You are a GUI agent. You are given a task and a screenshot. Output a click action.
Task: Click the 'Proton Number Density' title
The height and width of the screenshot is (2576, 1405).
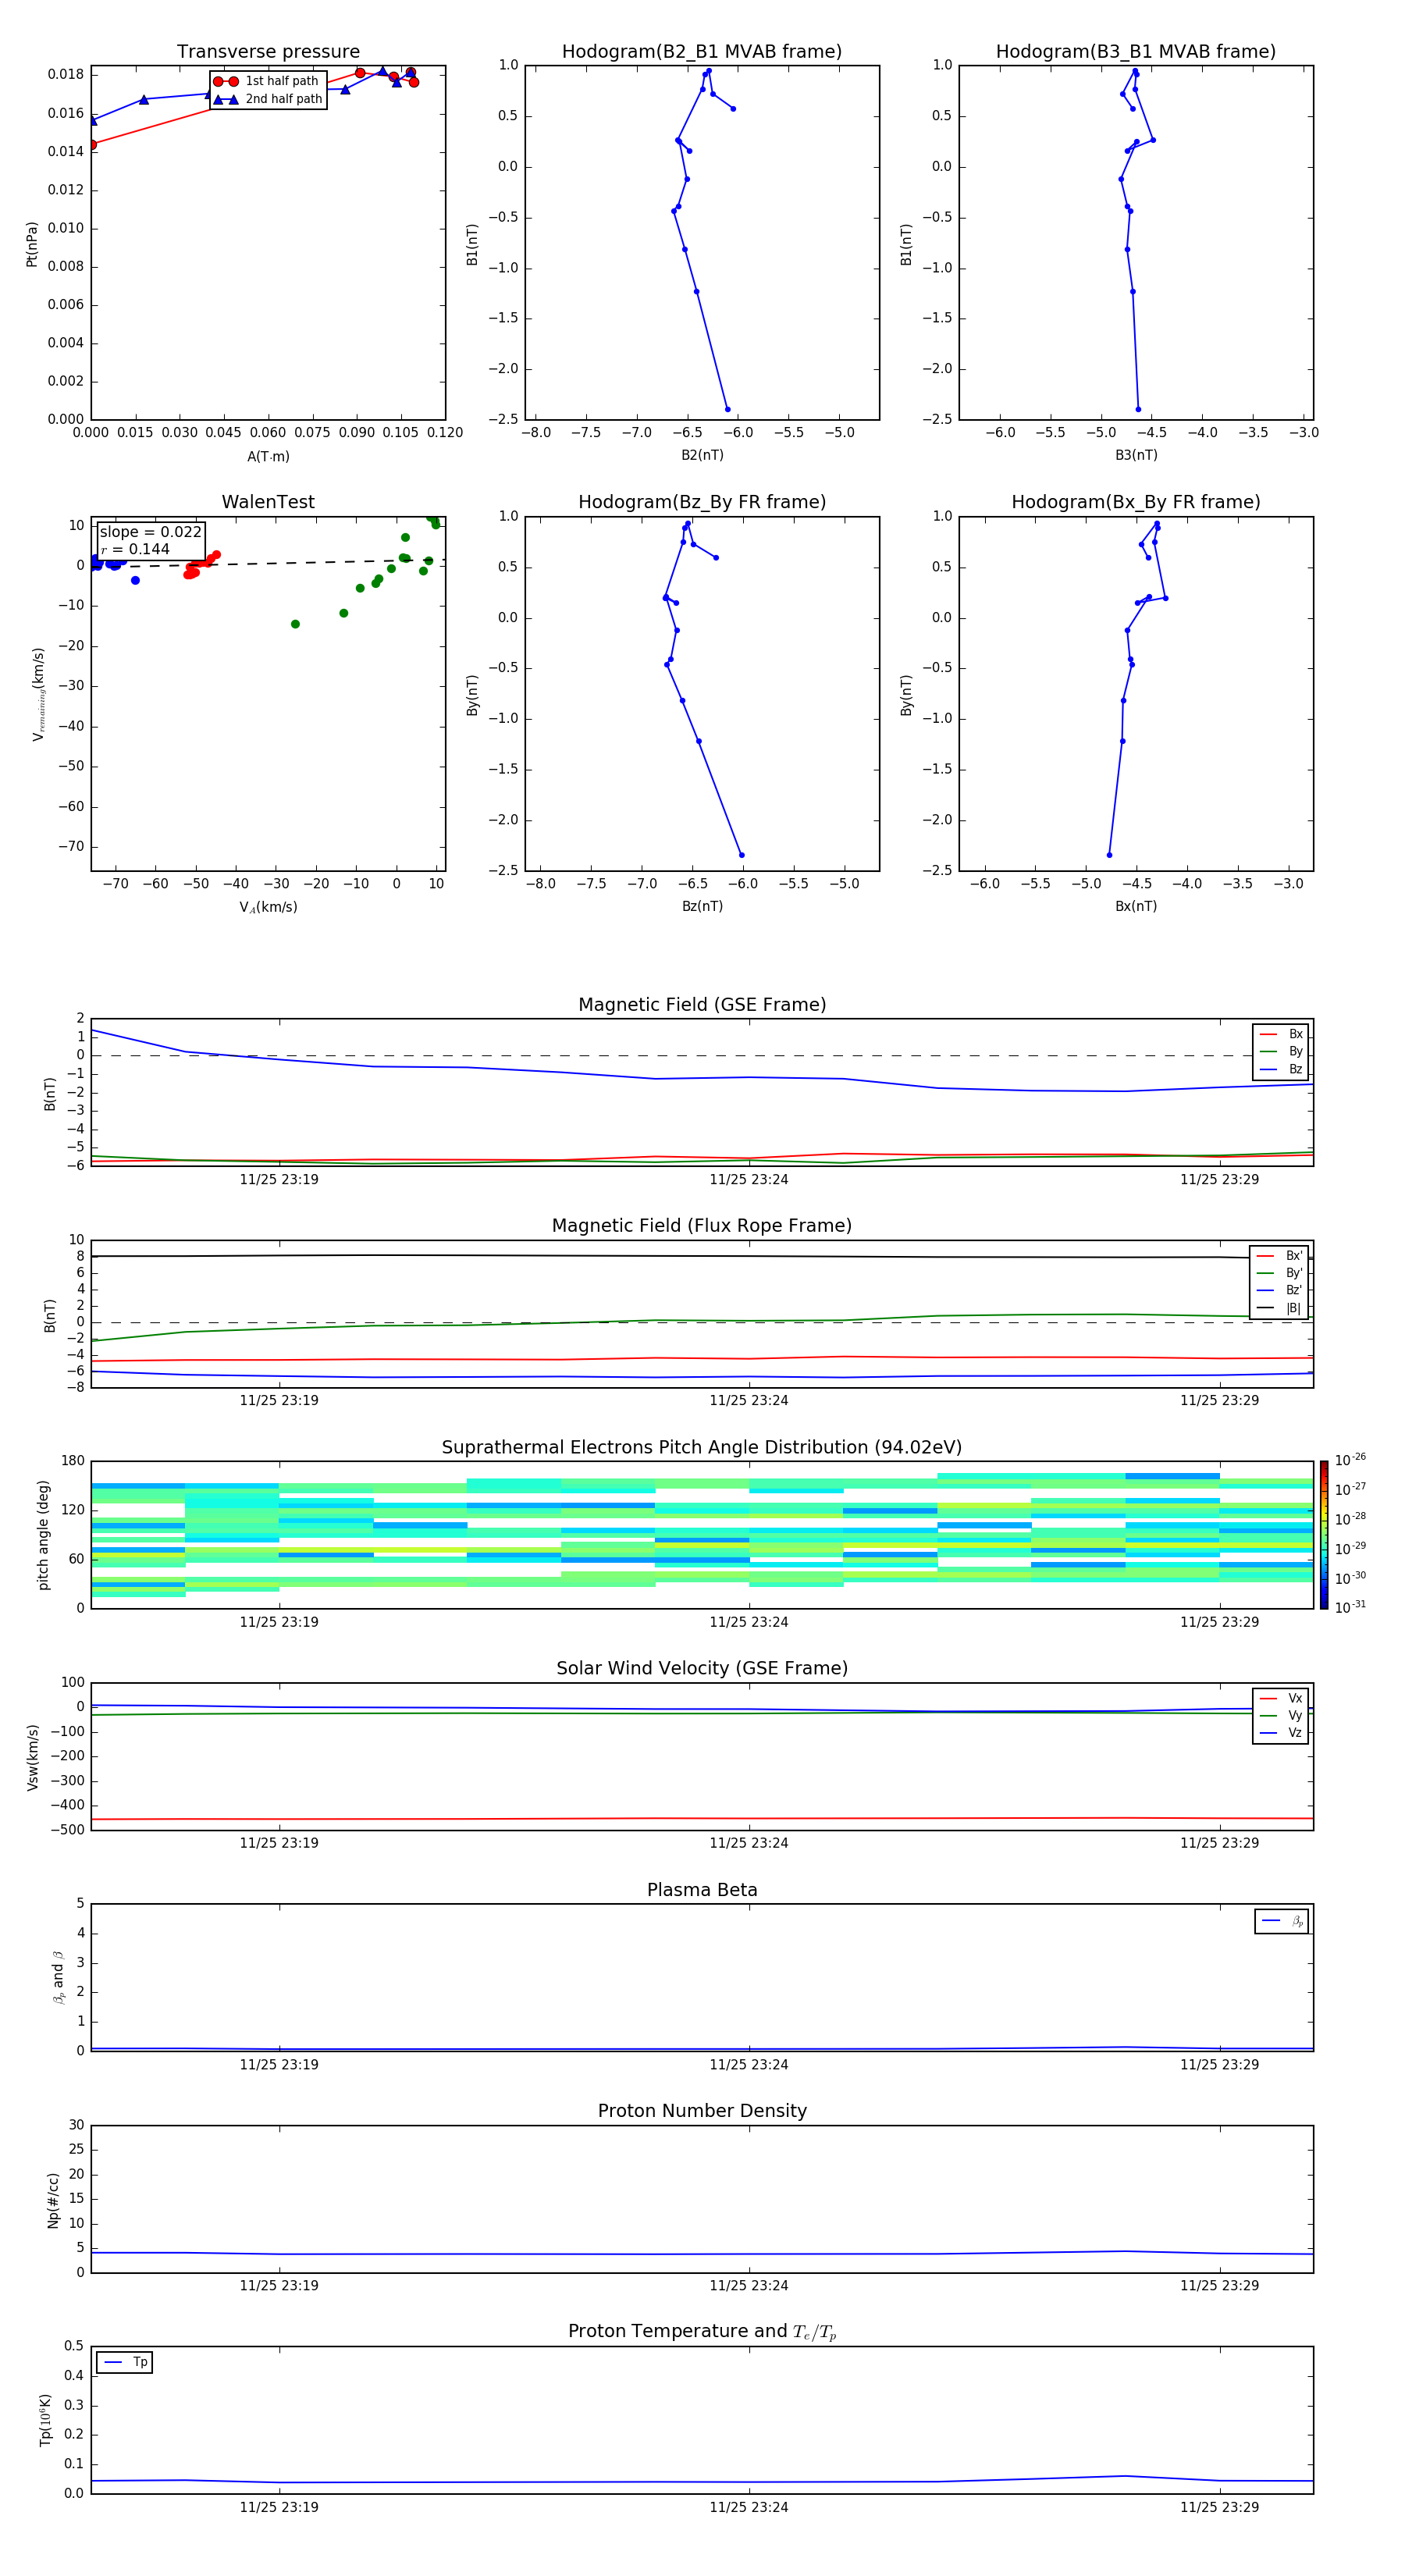(702, 2112)
